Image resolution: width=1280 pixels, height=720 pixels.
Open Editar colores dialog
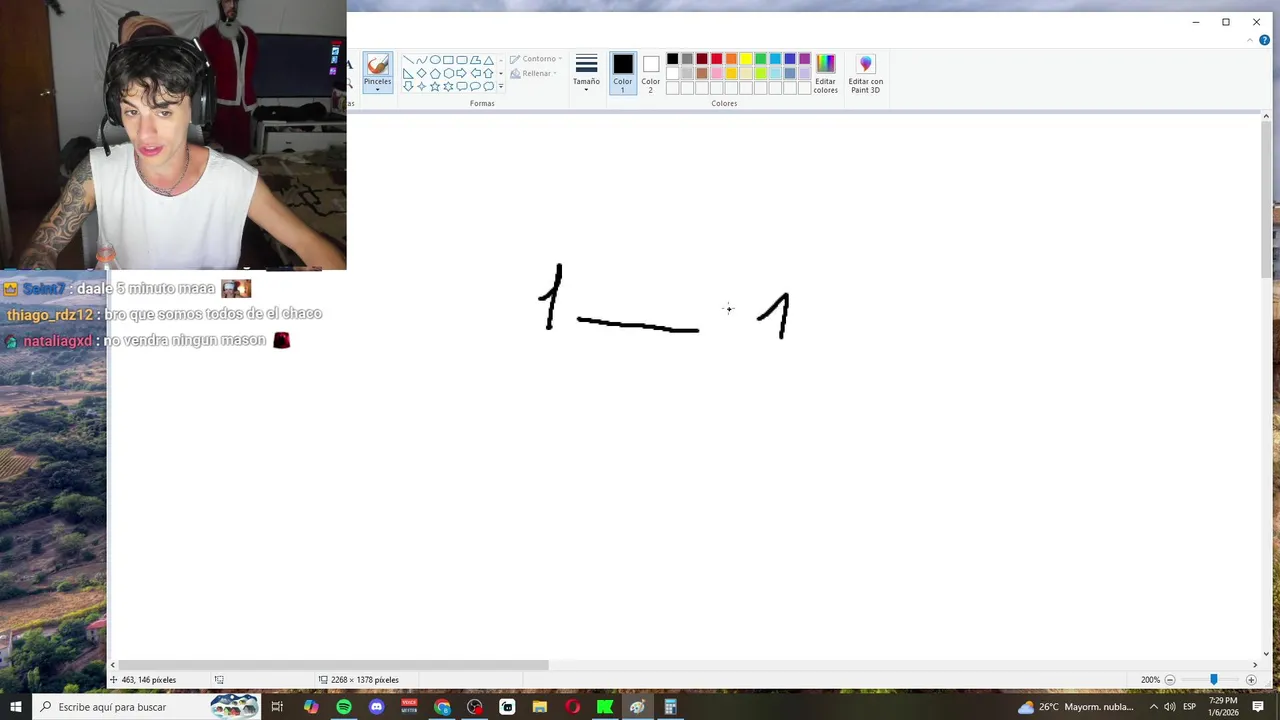coord(826,74)
